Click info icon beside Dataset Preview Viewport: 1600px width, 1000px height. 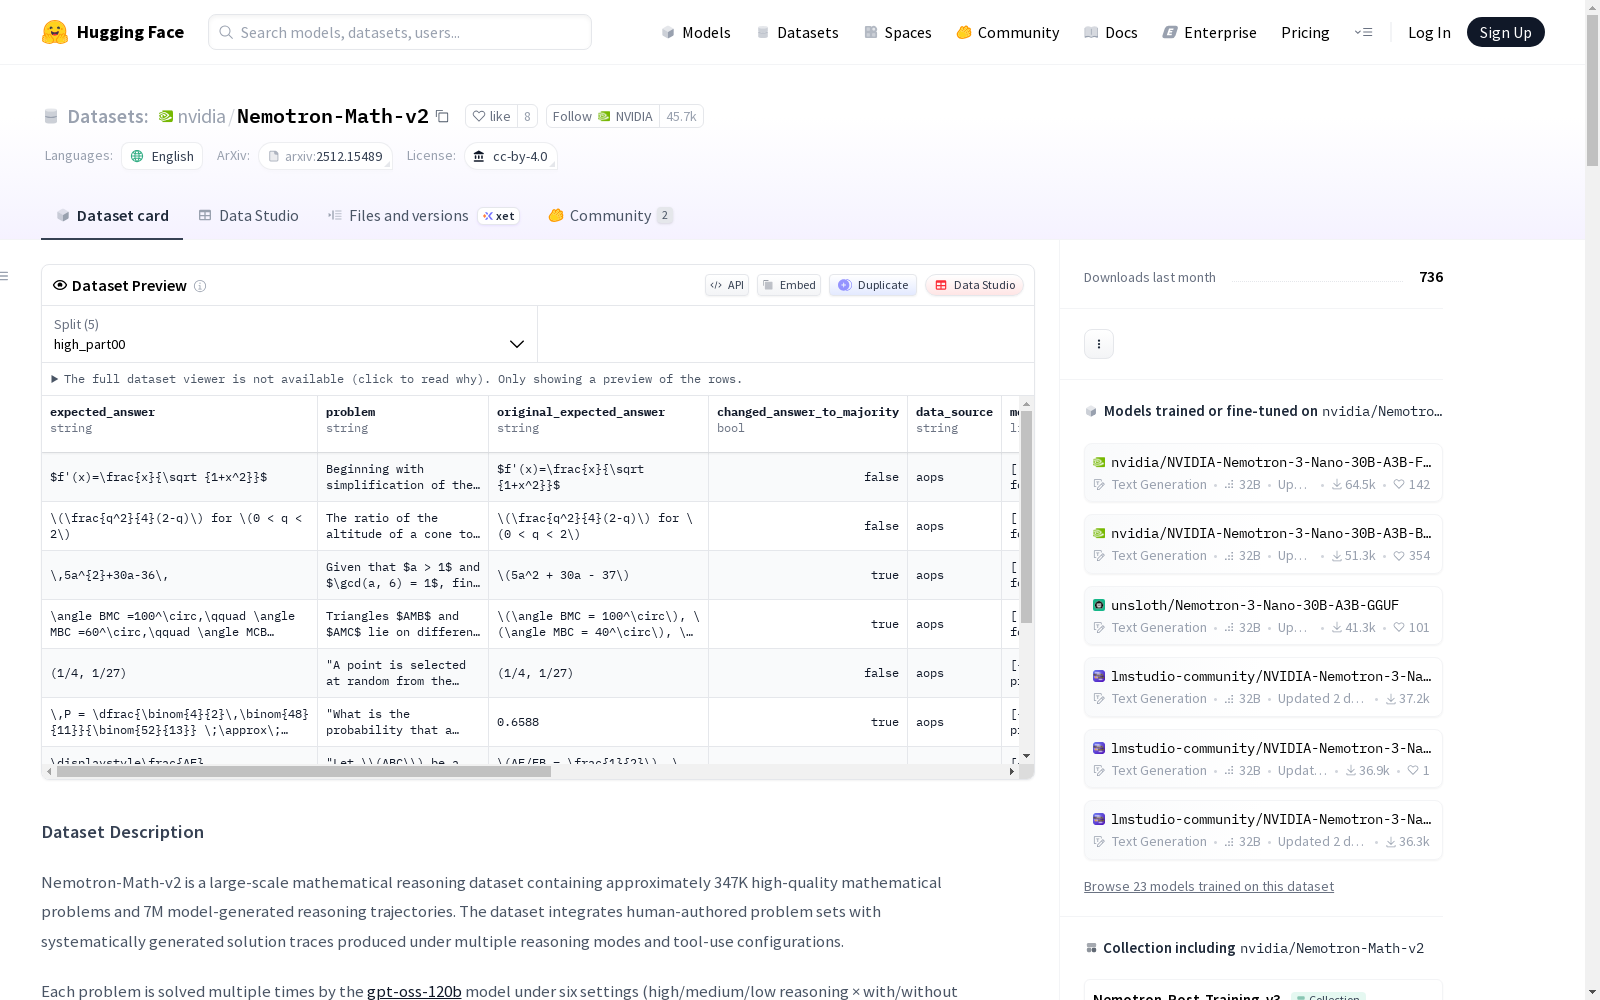(x=200, y=286)
